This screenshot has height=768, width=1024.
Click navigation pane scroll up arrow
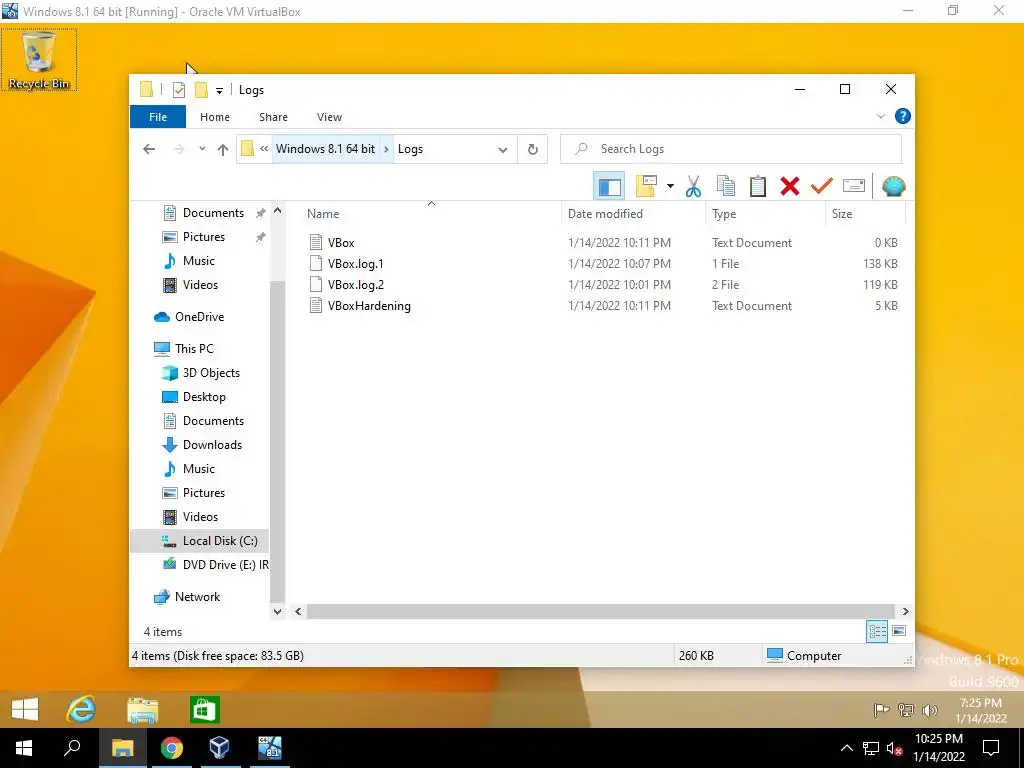pyautogui.click(x=278, y=211)
